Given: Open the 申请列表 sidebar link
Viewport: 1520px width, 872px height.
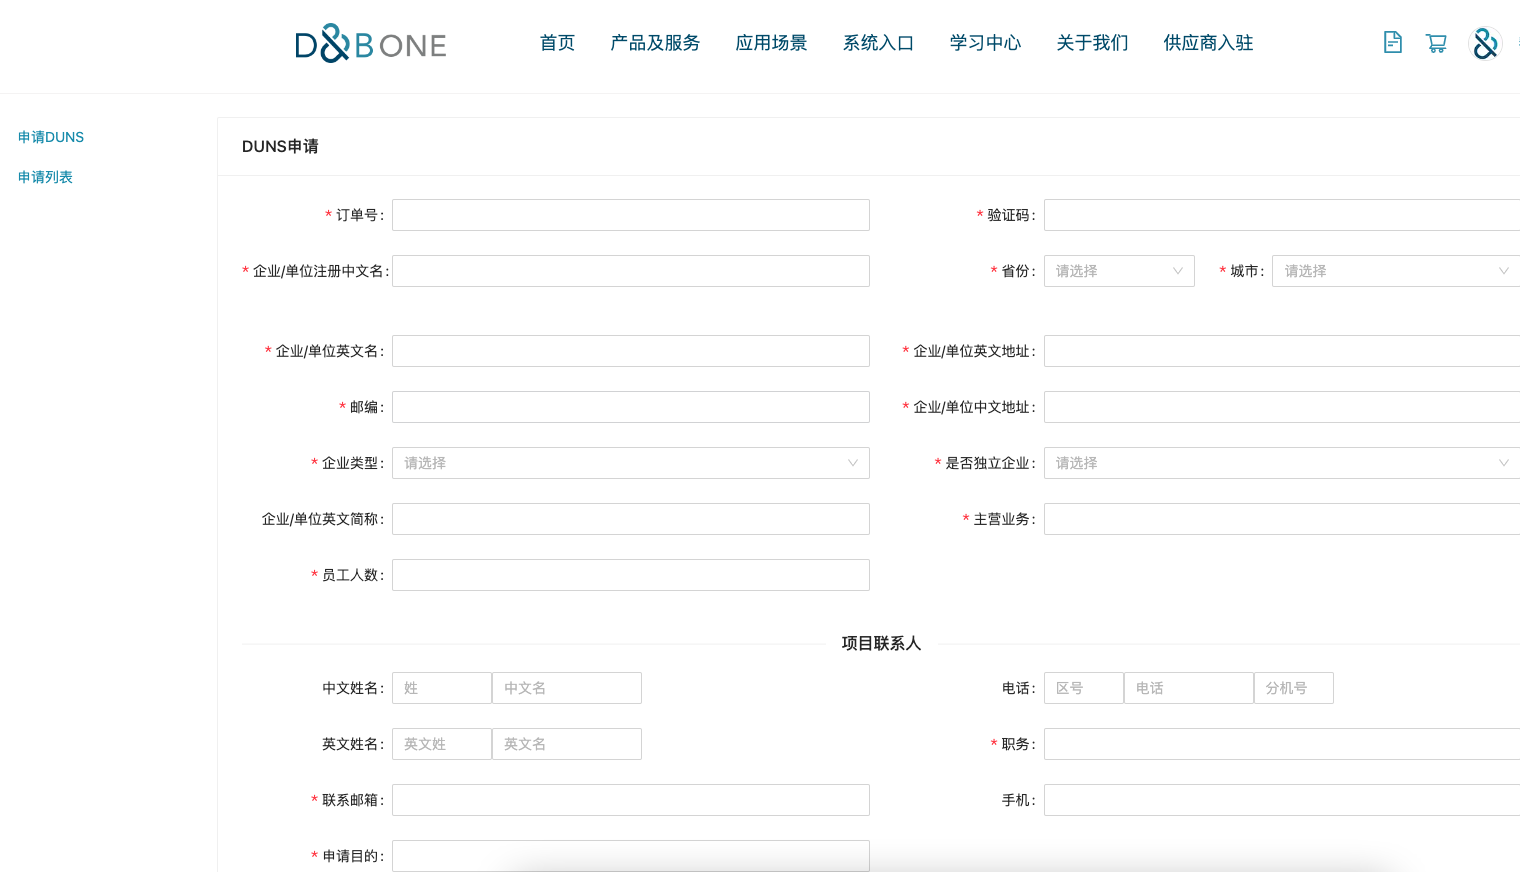Looking at the screenshot, I should [45, 177].
